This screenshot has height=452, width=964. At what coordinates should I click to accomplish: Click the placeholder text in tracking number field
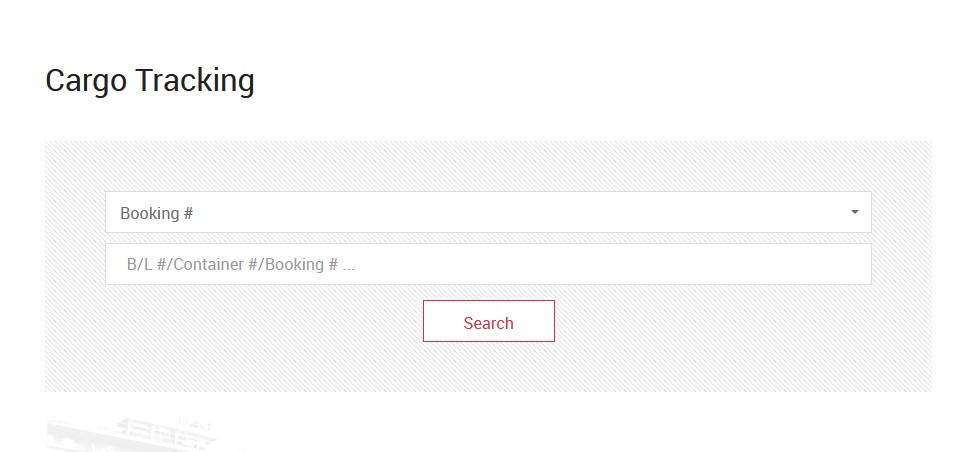pos(240,264)
